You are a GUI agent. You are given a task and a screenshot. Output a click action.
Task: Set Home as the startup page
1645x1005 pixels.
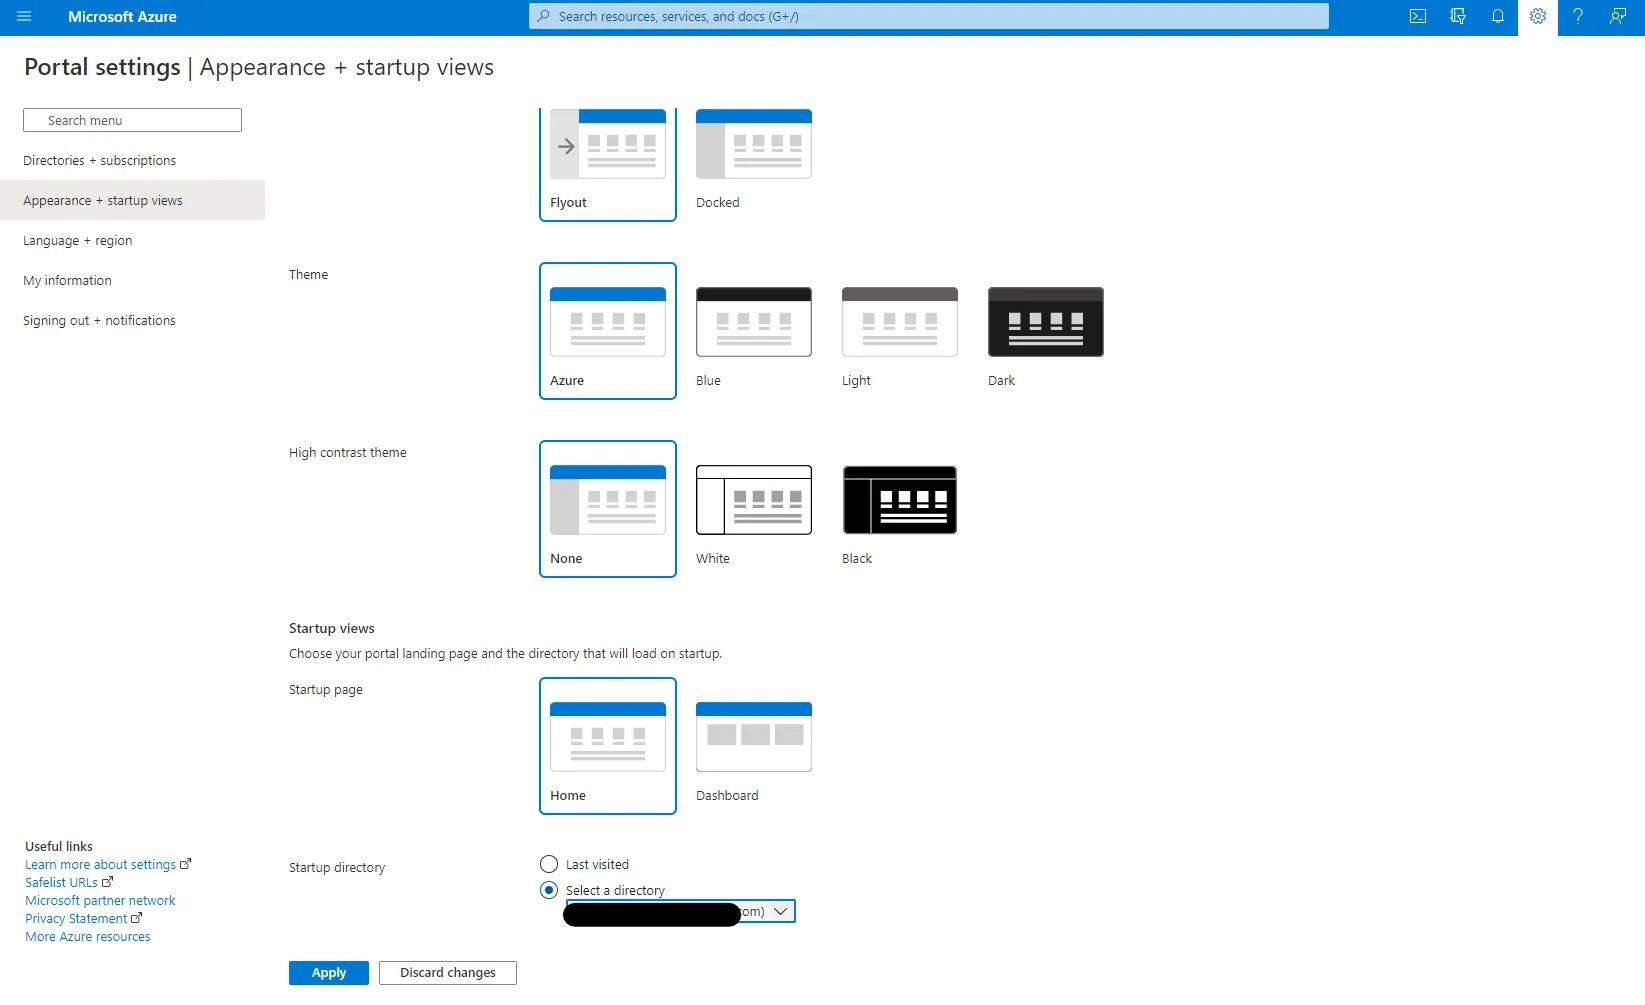pos(608,746)
